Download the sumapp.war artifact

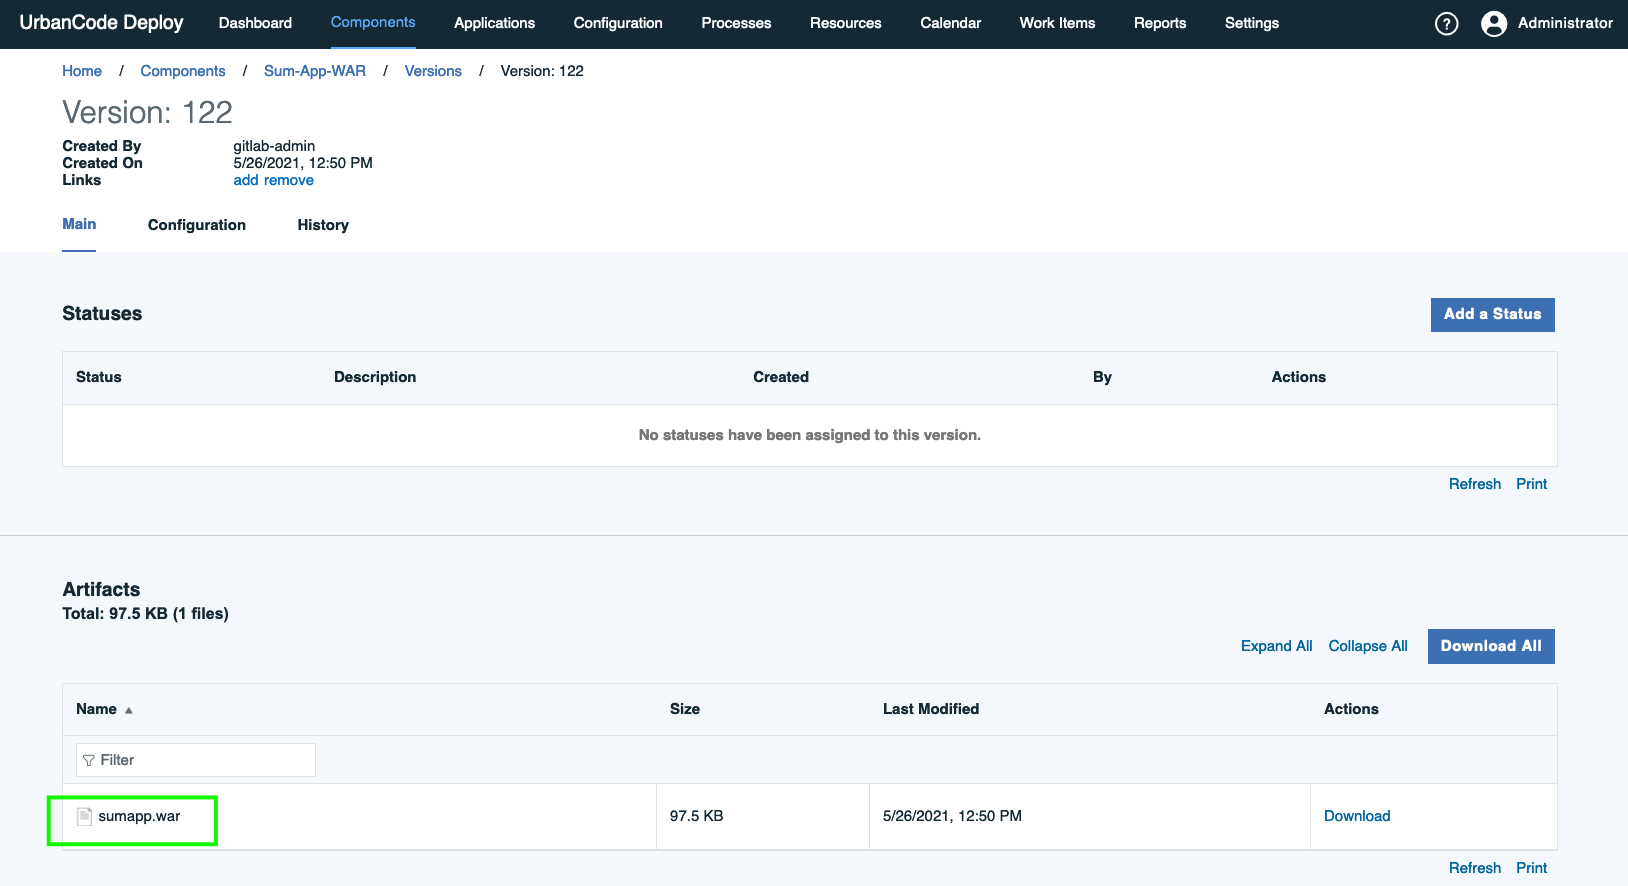(x=1357, y=816)
